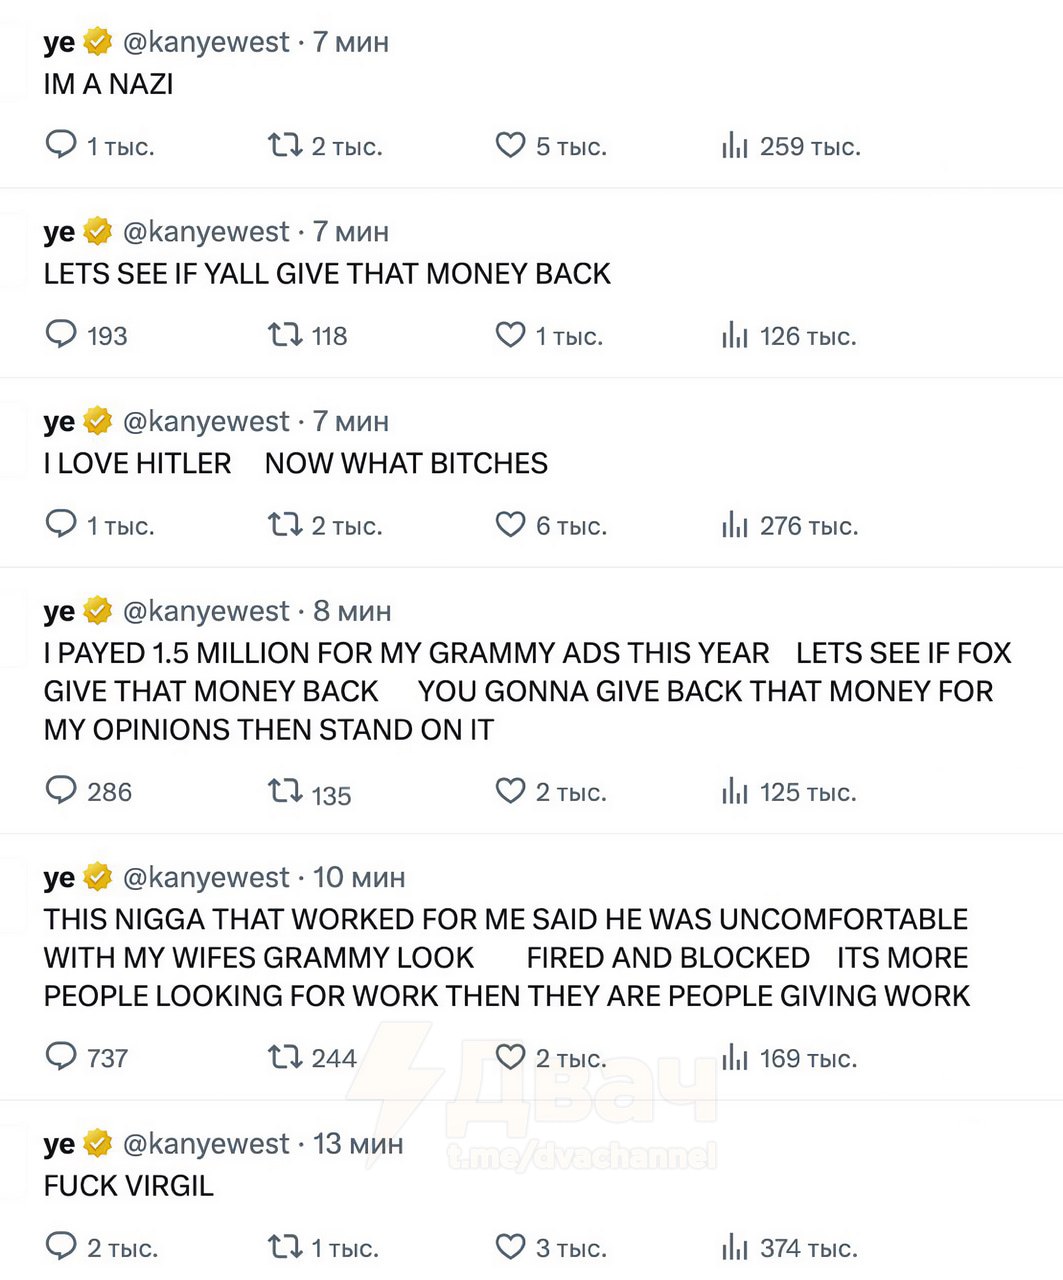Screen dimensions: 1063x1280
Task: Open the "LETS SEE IF YALL GIVE" tweet text
Action: pyautogui.click(x=327, y=273)
